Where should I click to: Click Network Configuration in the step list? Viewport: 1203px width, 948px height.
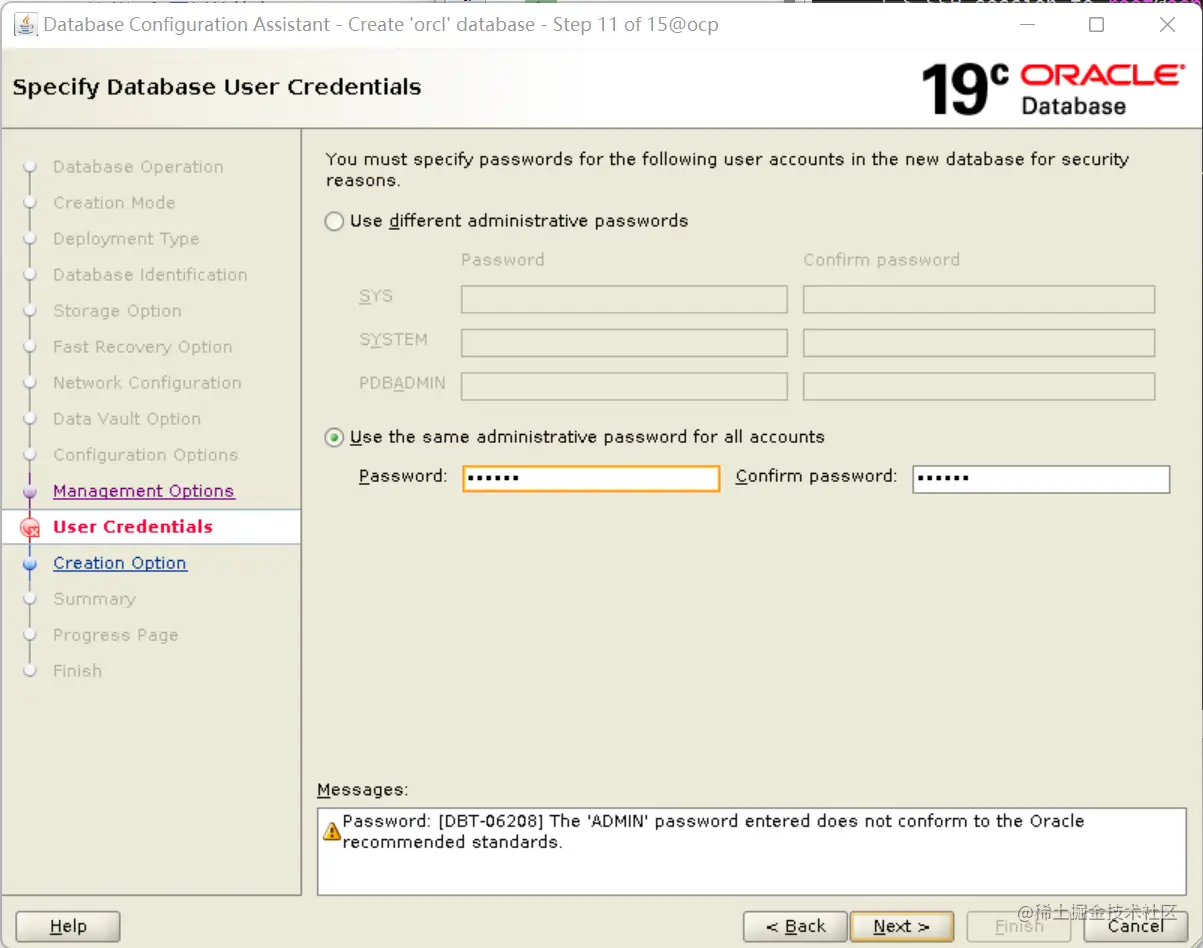tap(147, 383)
